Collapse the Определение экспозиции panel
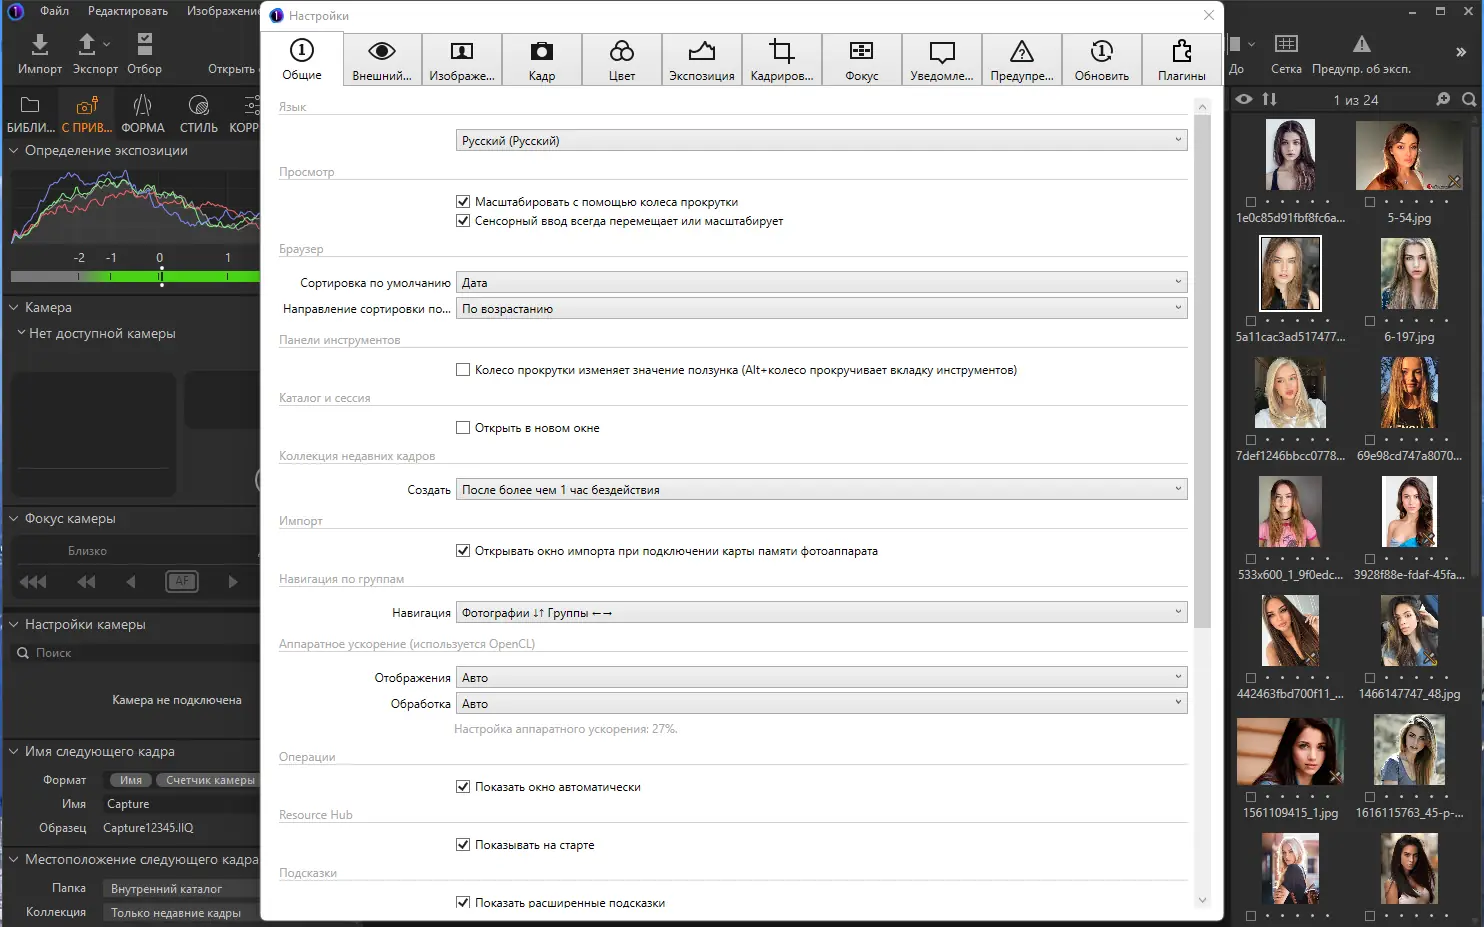This screenshot has height=927, width=1484. tap(14, 151)
